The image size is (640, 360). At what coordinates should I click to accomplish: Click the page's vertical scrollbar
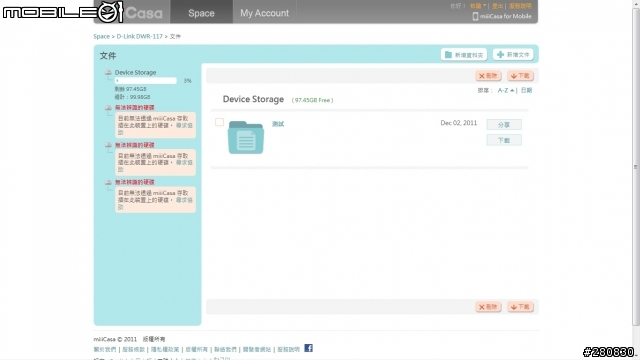click(636, 167)
